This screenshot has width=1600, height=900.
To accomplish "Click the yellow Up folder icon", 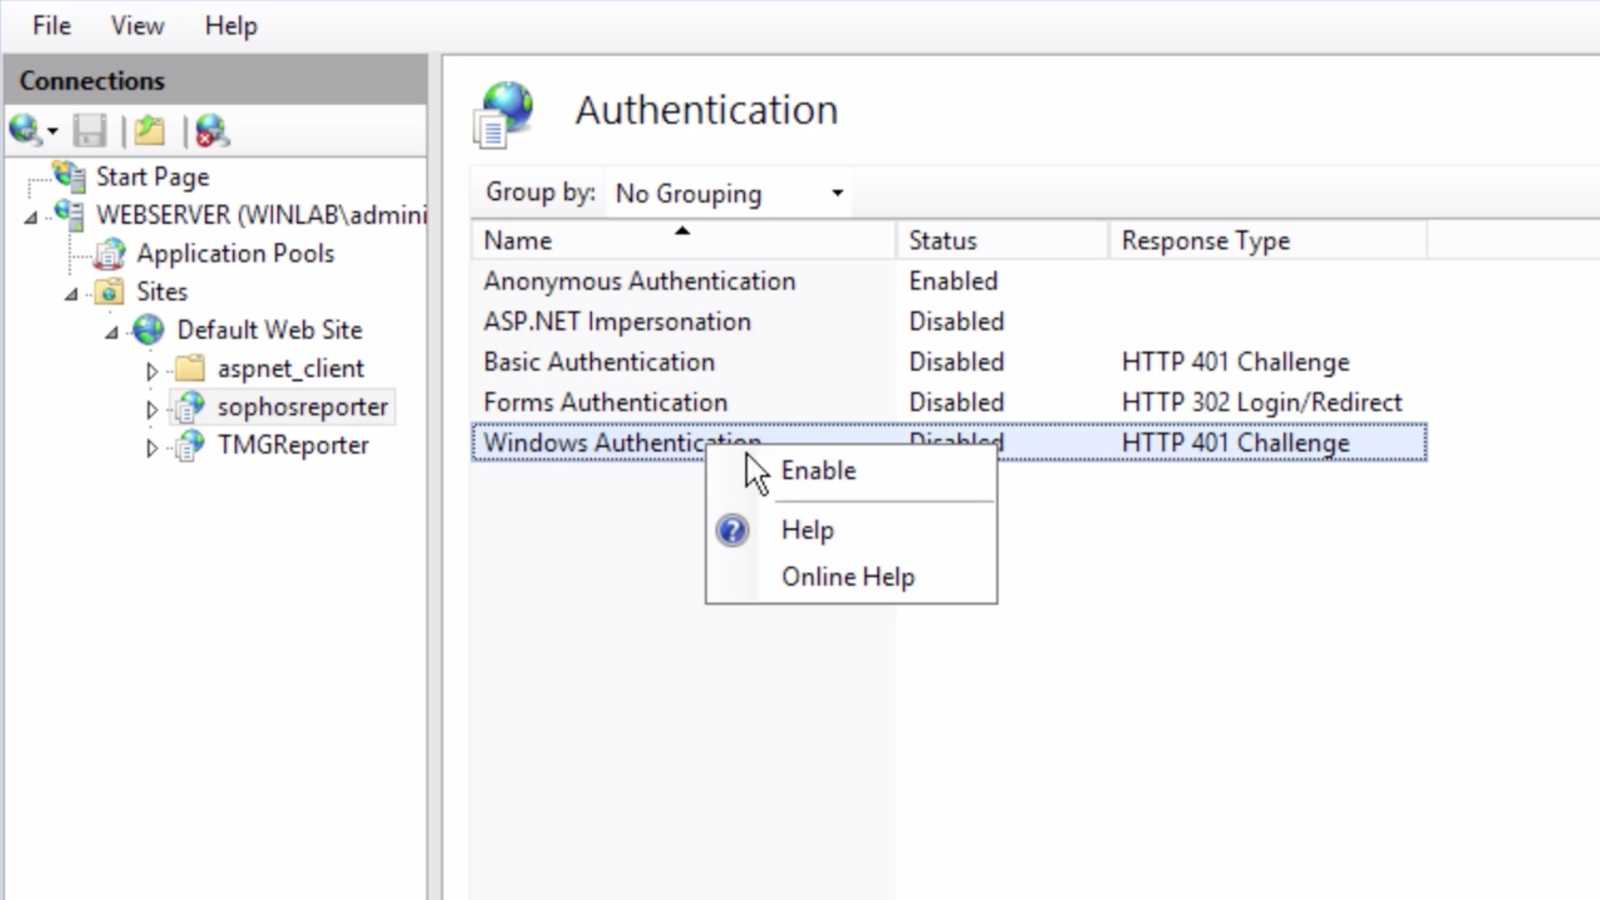I will 148,130.
